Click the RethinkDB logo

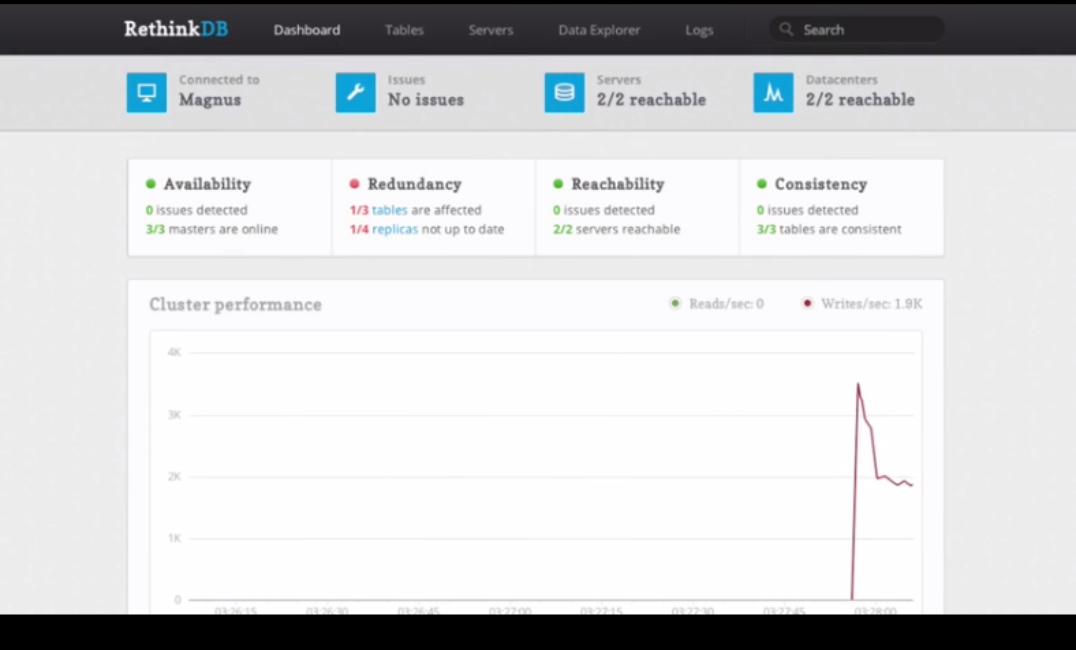pos(176,30)
